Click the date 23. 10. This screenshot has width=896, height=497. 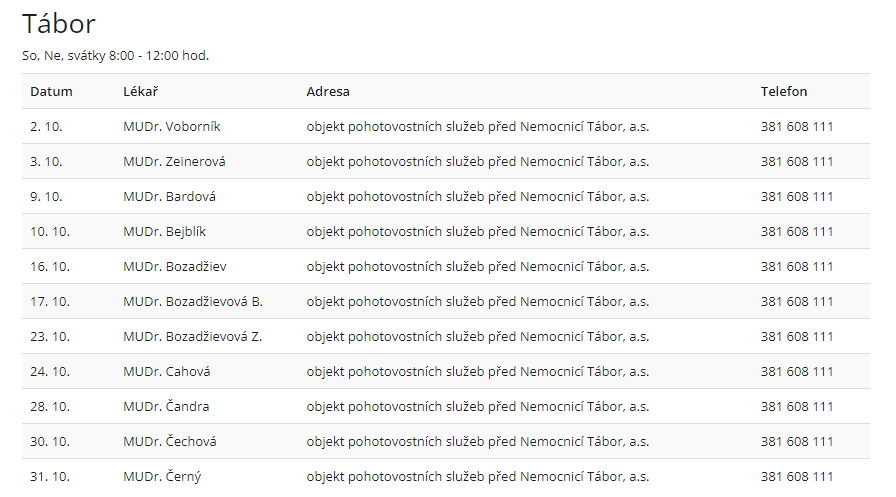tap(50, 337)
